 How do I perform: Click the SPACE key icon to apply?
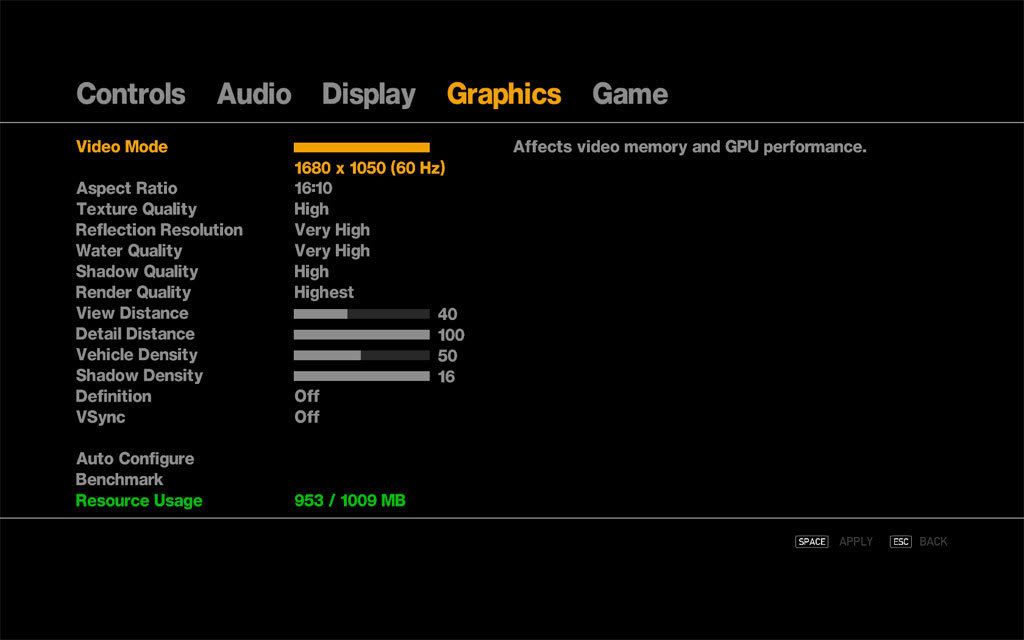pos(811,542)
